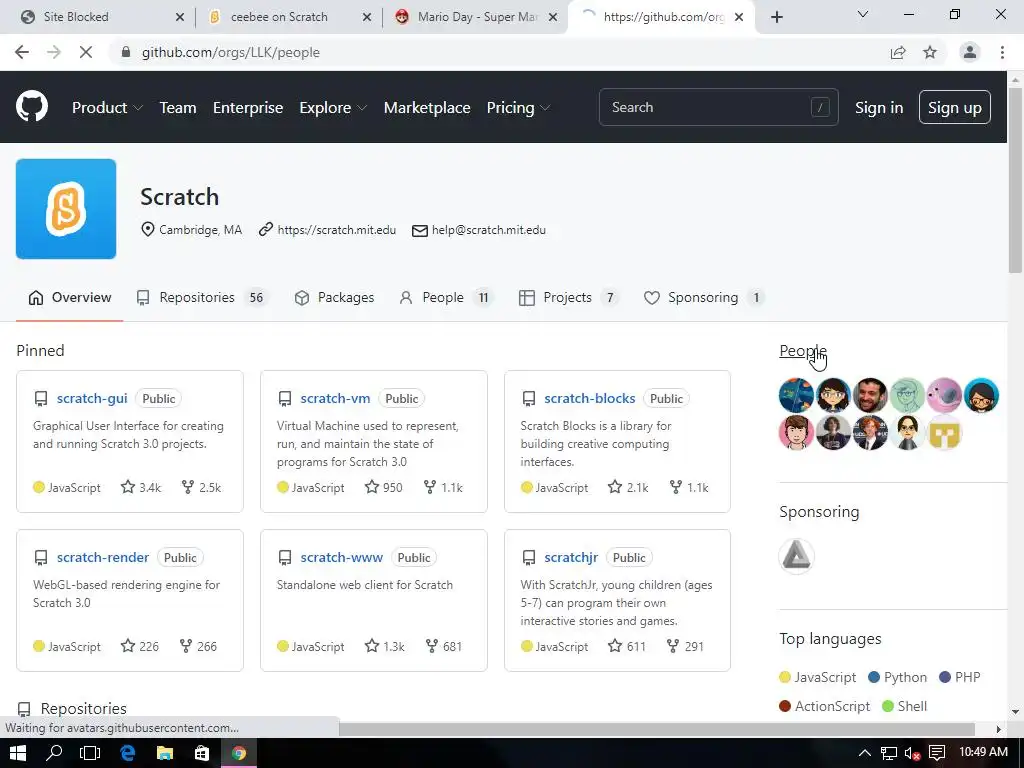The image size is (1024, 768).
Task: Expand the Product dropdown menu
Action: pyautogui.click(x=107, y=108)
